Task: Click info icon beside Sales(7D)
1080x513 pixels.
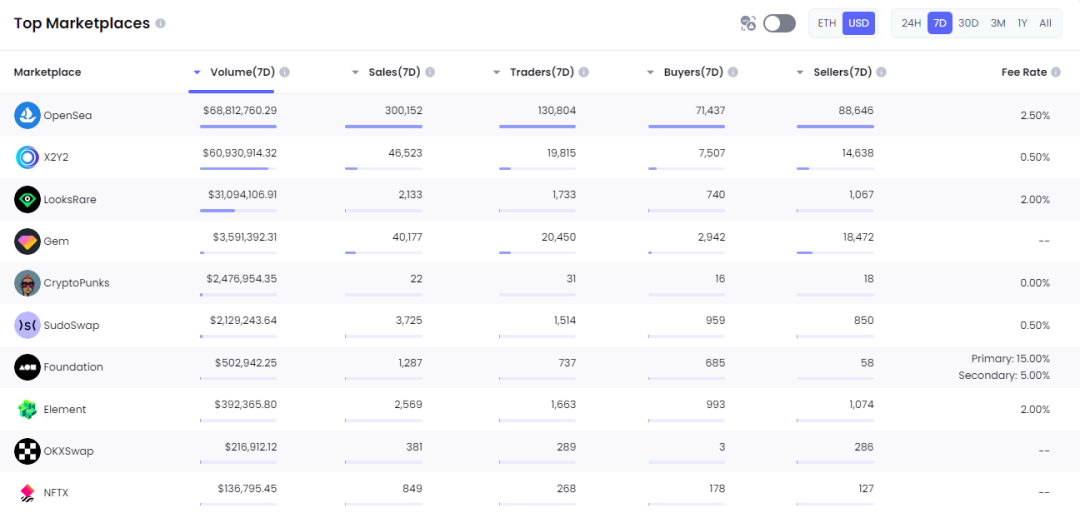Action: click(430, 72)
